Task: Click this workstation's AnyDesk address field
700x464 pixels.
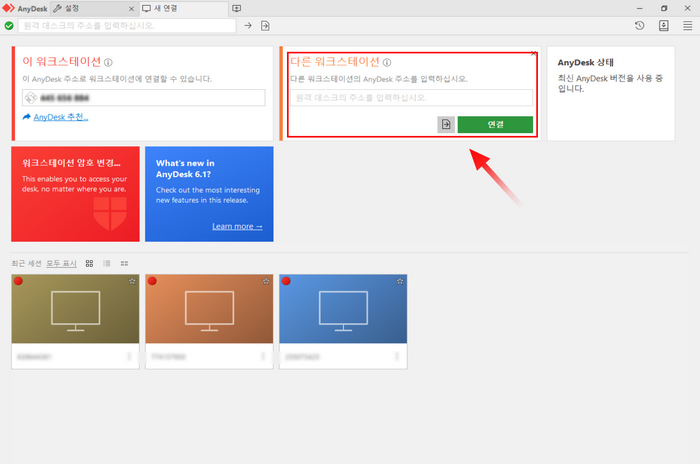Action: click(x=144, y=98)
